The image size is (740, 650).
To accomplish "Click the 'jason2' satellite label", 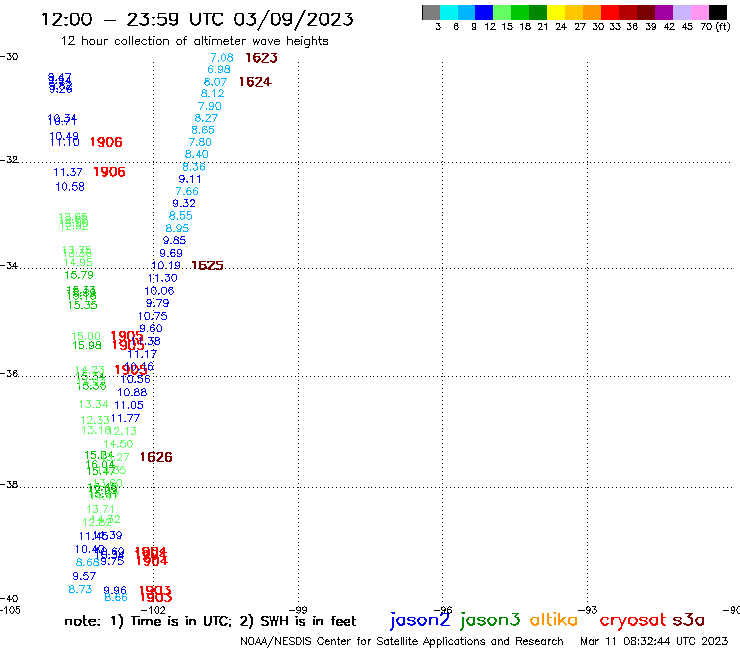I will [420, 620].
